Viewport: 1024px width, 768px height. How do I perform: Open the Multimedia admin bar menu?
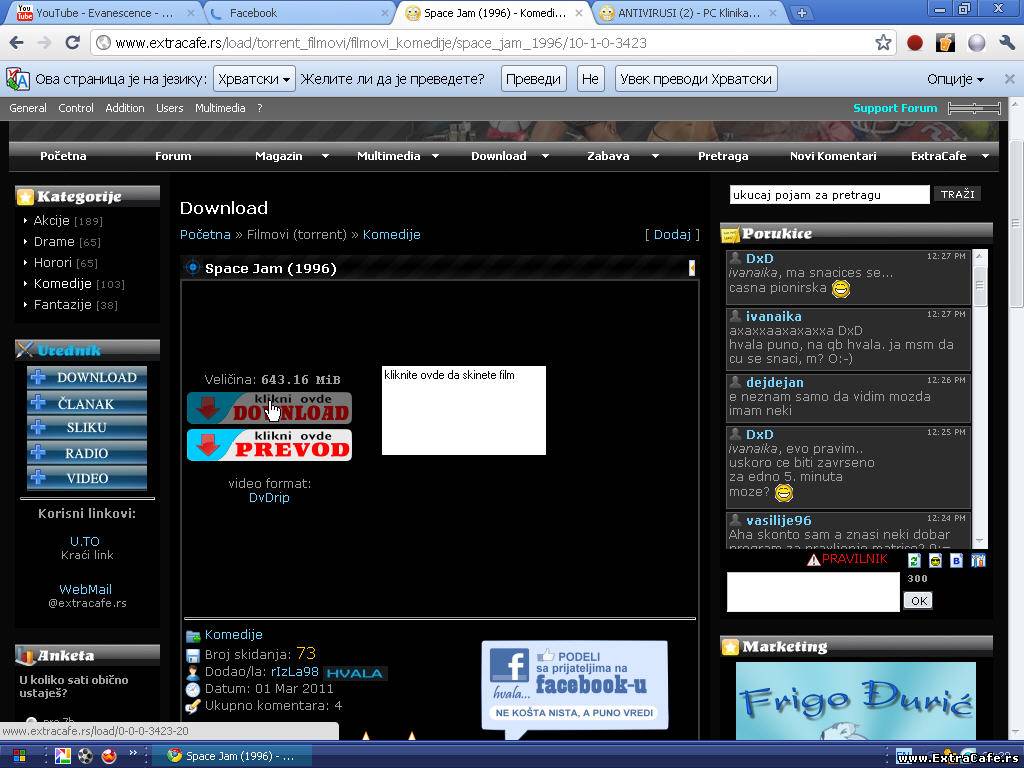coord(220,108)
